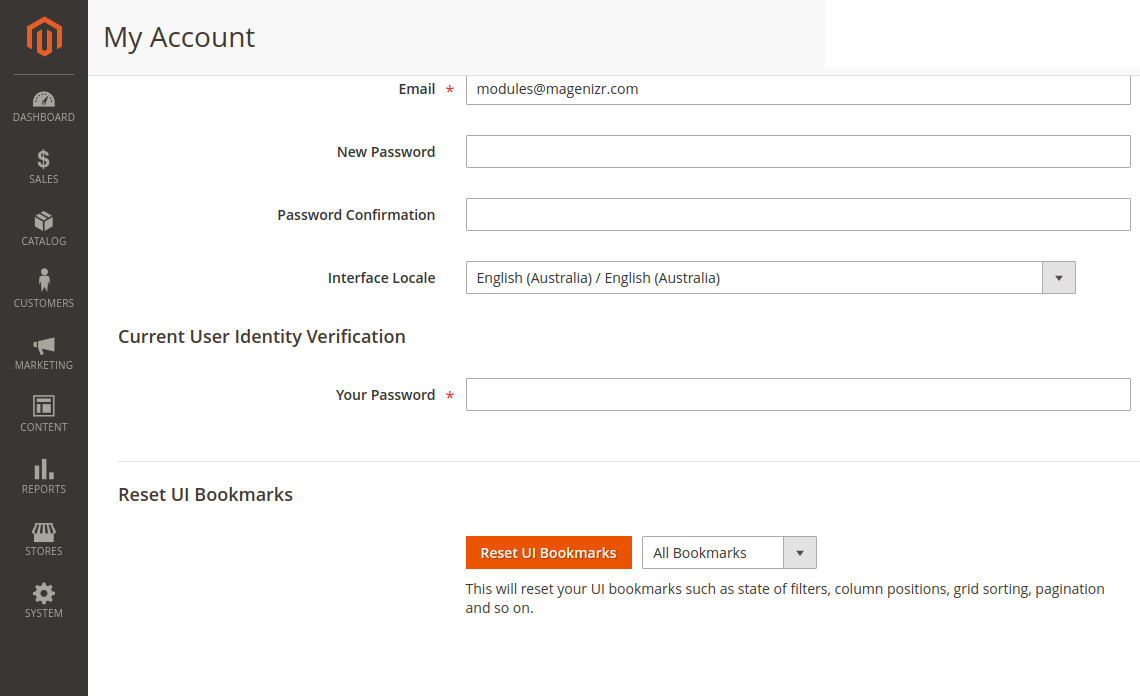The image size is (1140, 696).
Task: Click the Email input field
Action: pyautogui.click(x=798, y=89)
